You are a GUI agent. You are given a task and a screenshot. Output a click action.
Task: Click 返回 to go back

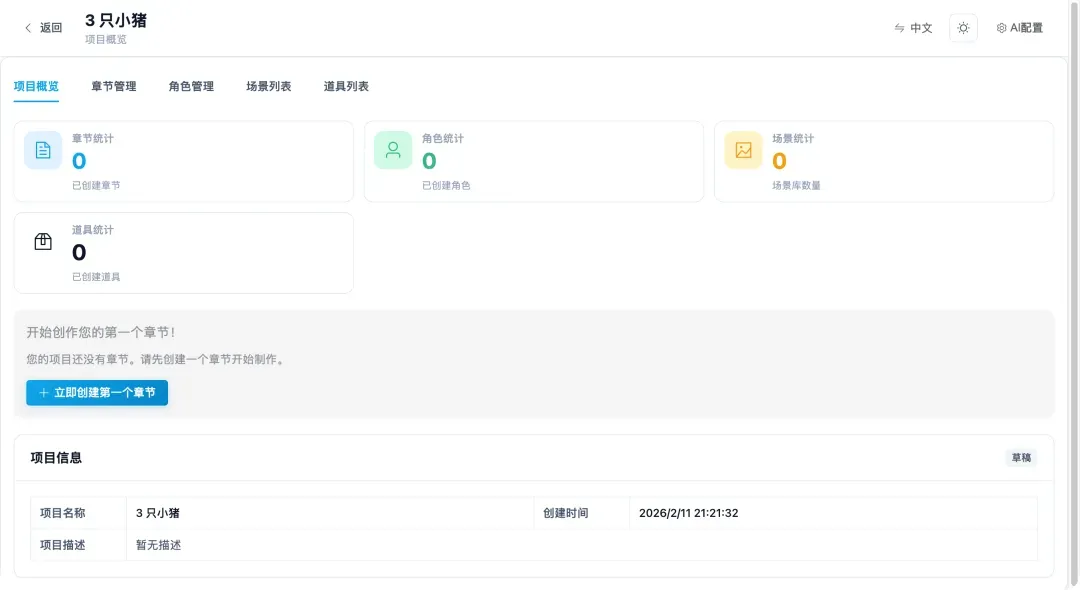coord(50,28)
